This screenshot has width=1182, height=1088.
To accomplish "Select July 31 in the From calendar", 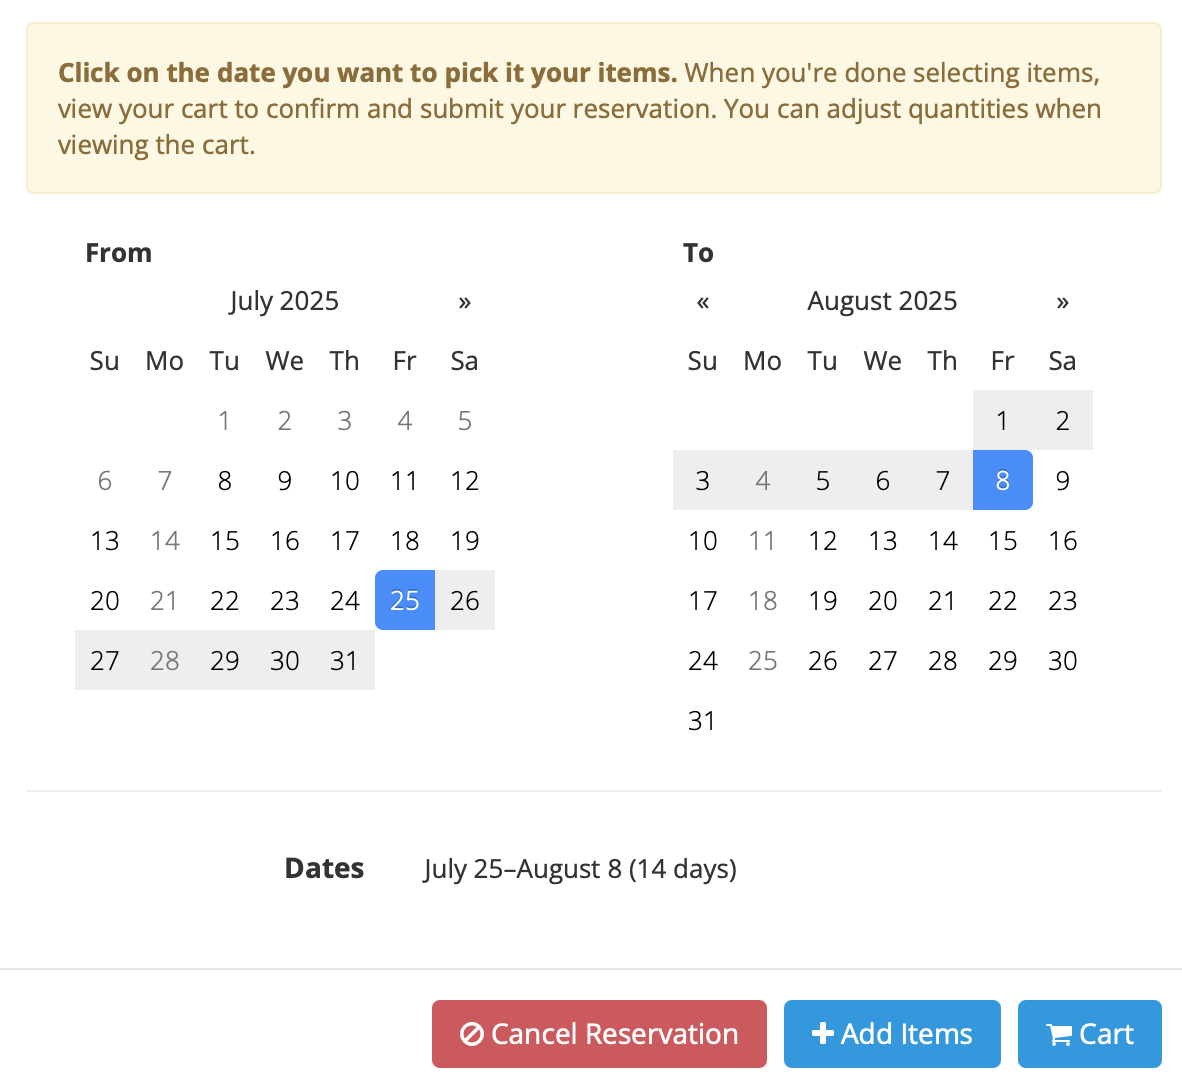I will (344, 660).
